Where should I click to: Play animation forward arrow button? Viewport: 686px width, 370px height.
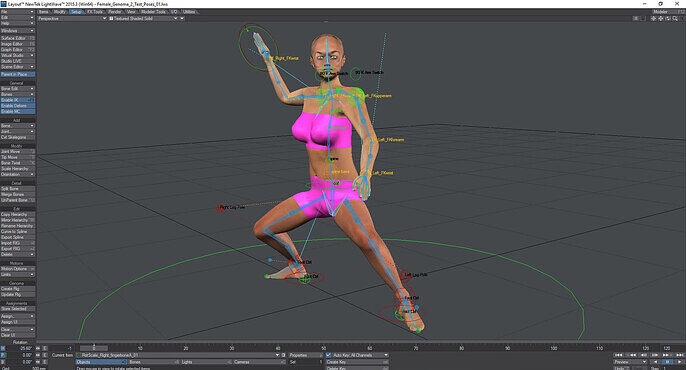[679, 362]
